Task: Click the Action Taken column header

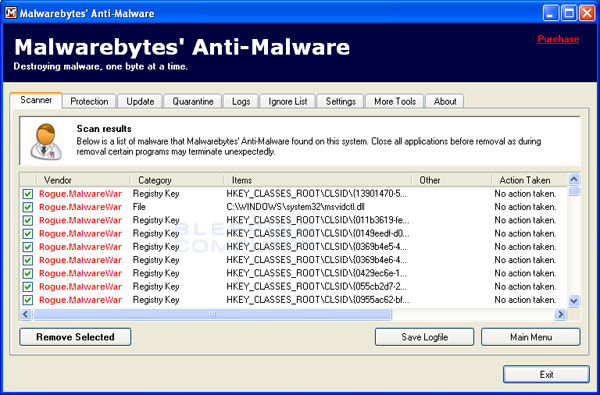Action: coord(530,180)
